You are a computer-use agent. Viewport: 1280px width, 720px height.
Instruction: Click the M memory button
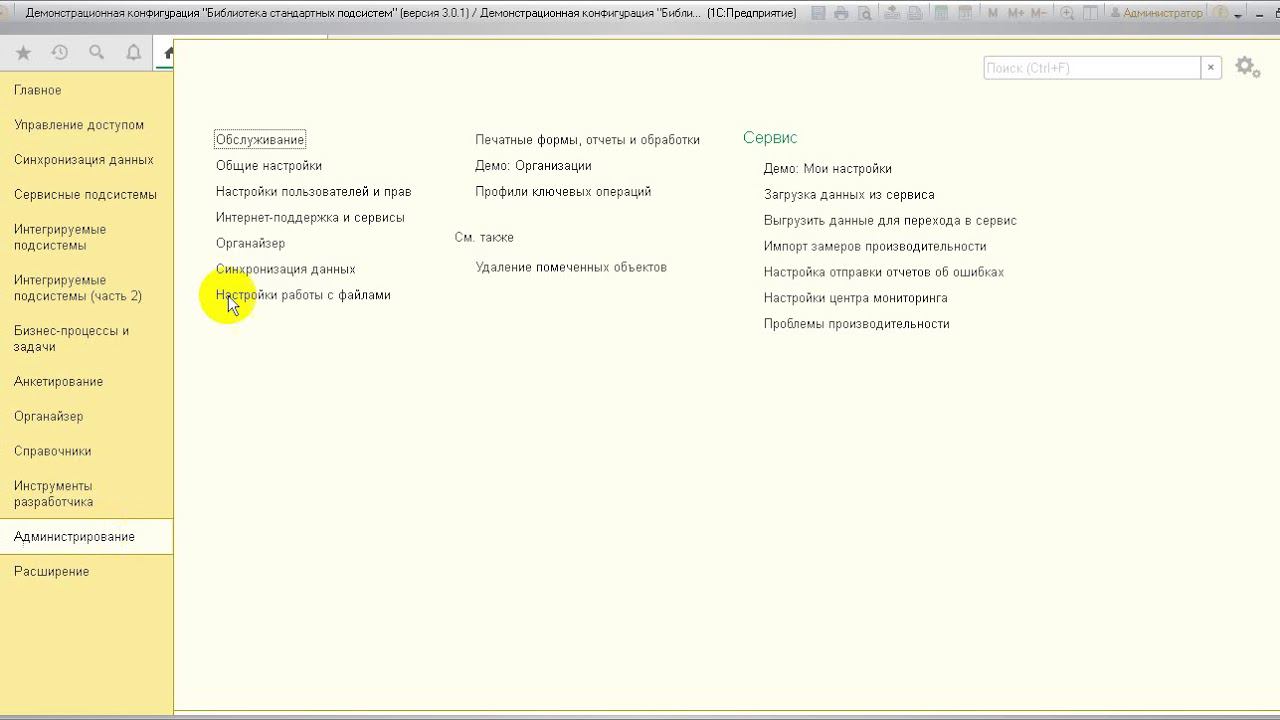(992, 13)
